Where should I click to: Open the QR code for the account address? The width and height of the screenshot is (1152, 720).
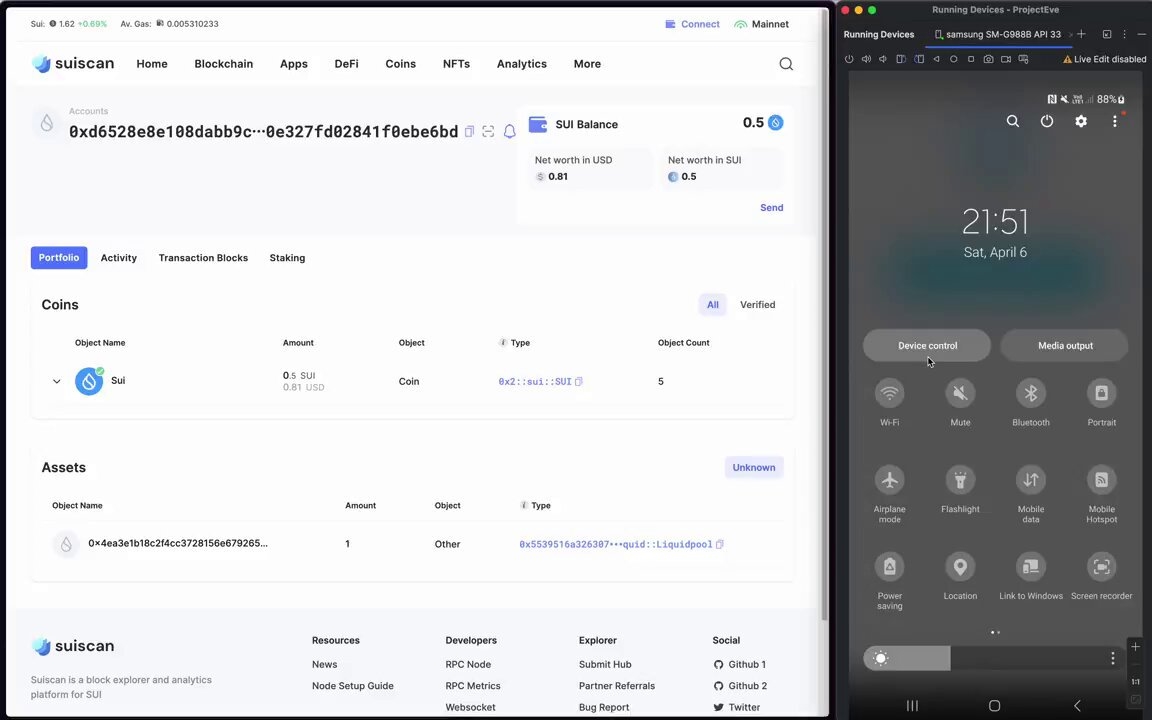point(488,131)
